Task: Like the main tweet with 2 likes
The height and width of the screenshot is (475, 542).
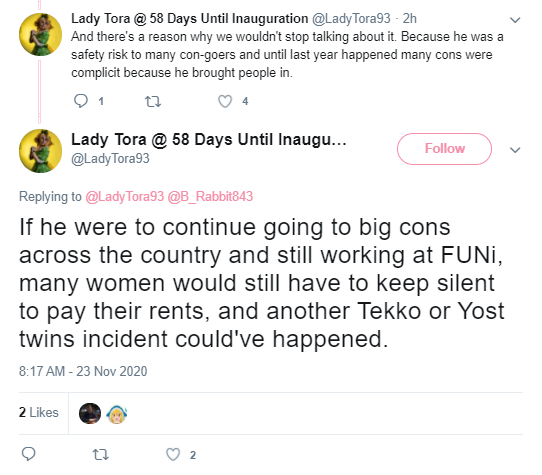Action: coord(173,454)
